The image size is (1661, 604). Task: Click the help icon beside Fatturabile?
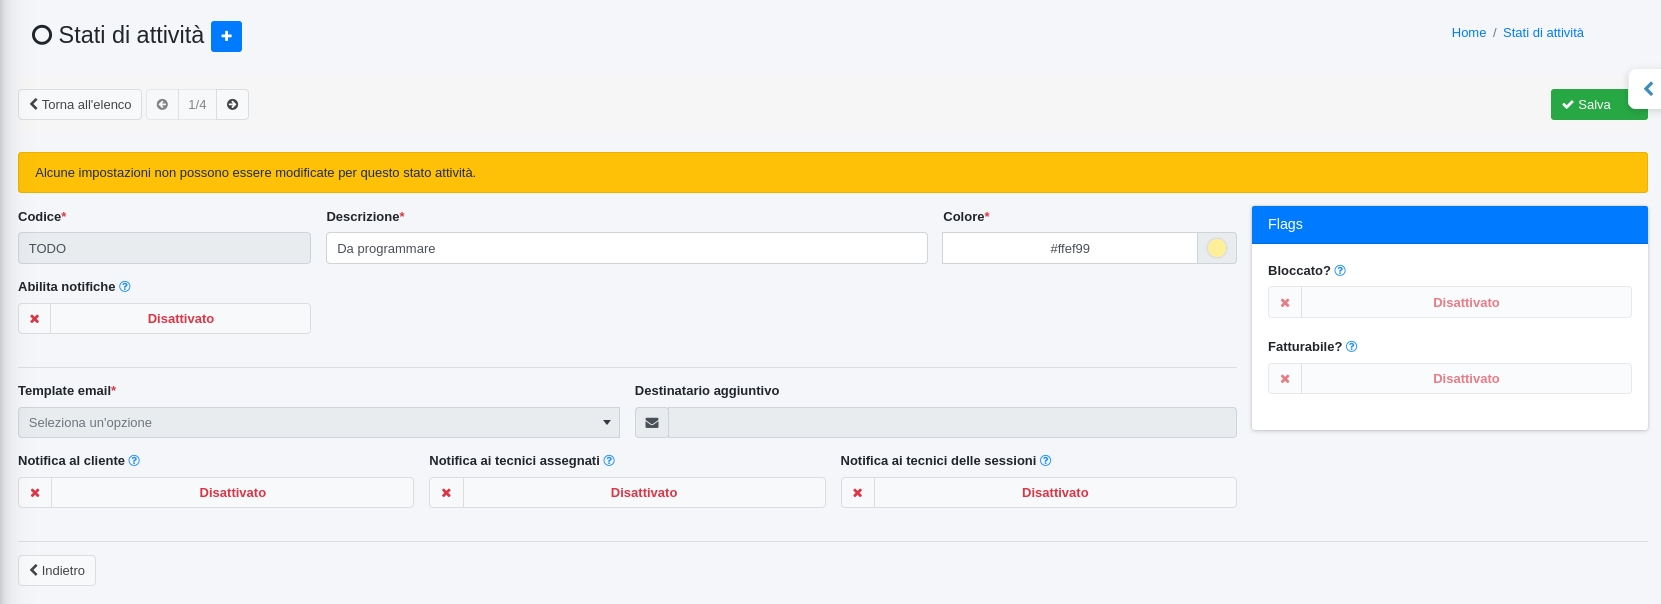pyautogui.click(x=1351, y=347)
